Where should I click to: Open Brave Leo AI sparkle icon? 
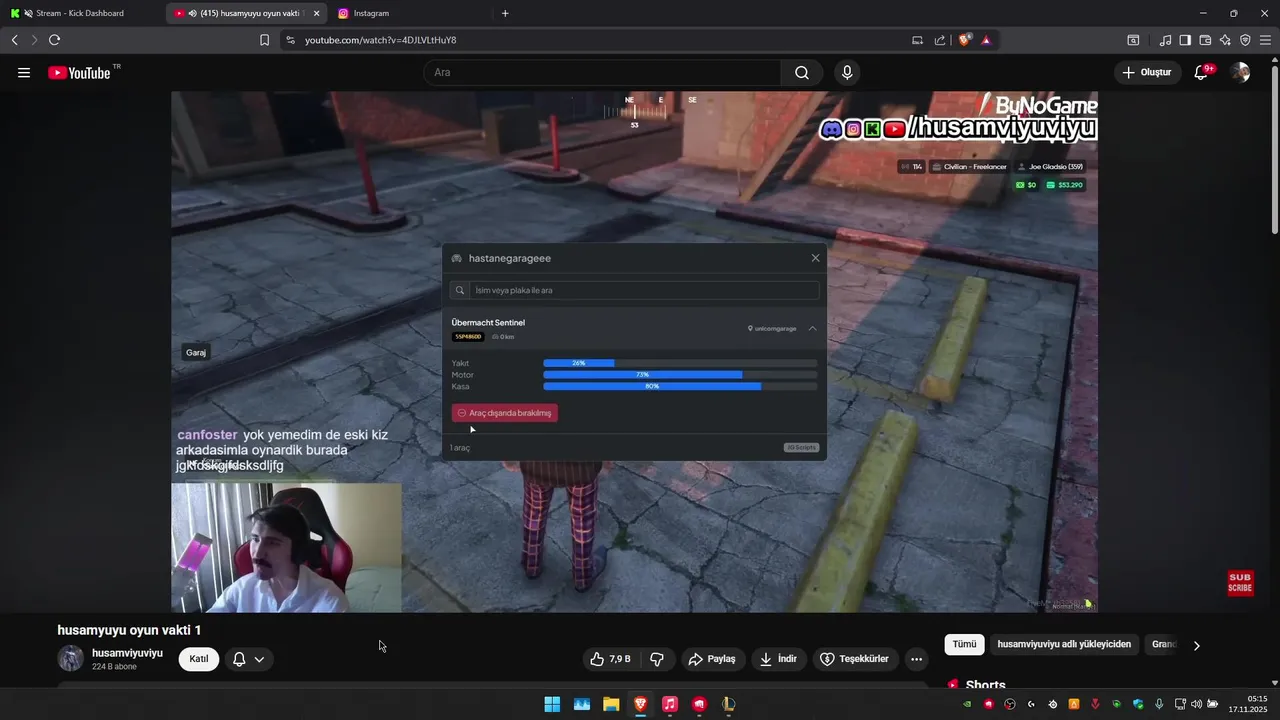[x=1225, y=40]
